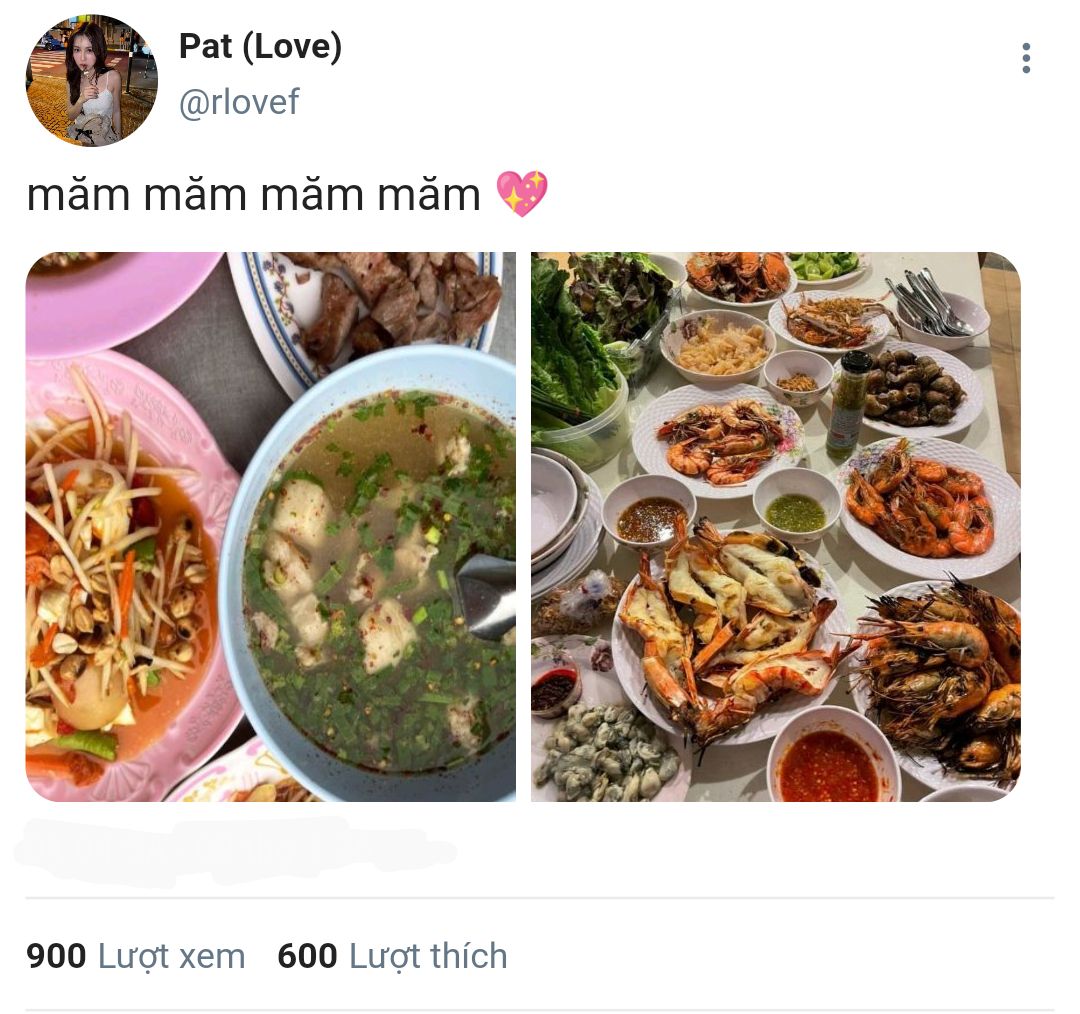Image resolution: width=1080 pixels, height=1014 pixels.
Task: Click Pat's circular profile avatar
Action: click(x=92, y=81)
